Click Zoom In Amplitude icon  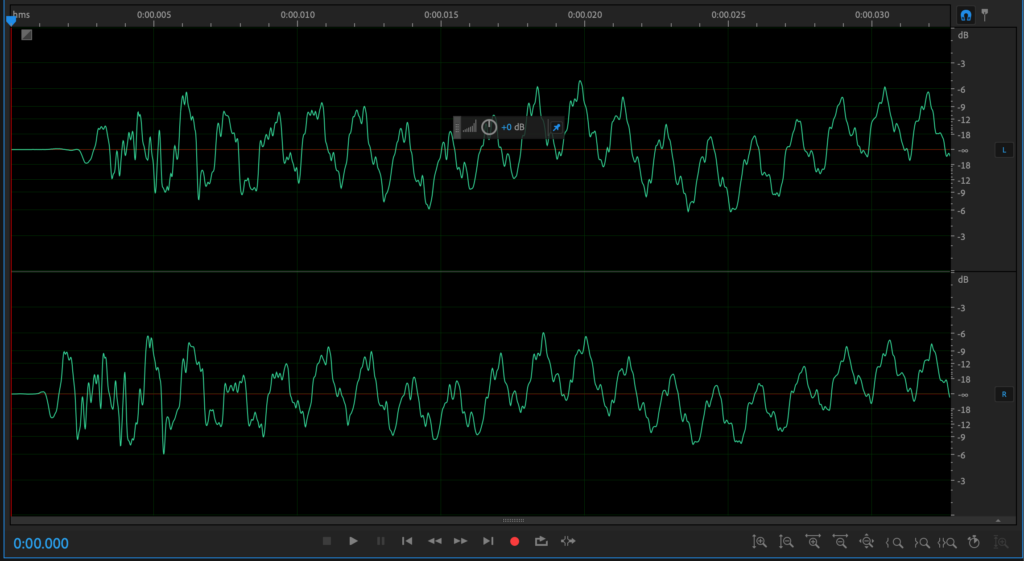click(760, 542)
